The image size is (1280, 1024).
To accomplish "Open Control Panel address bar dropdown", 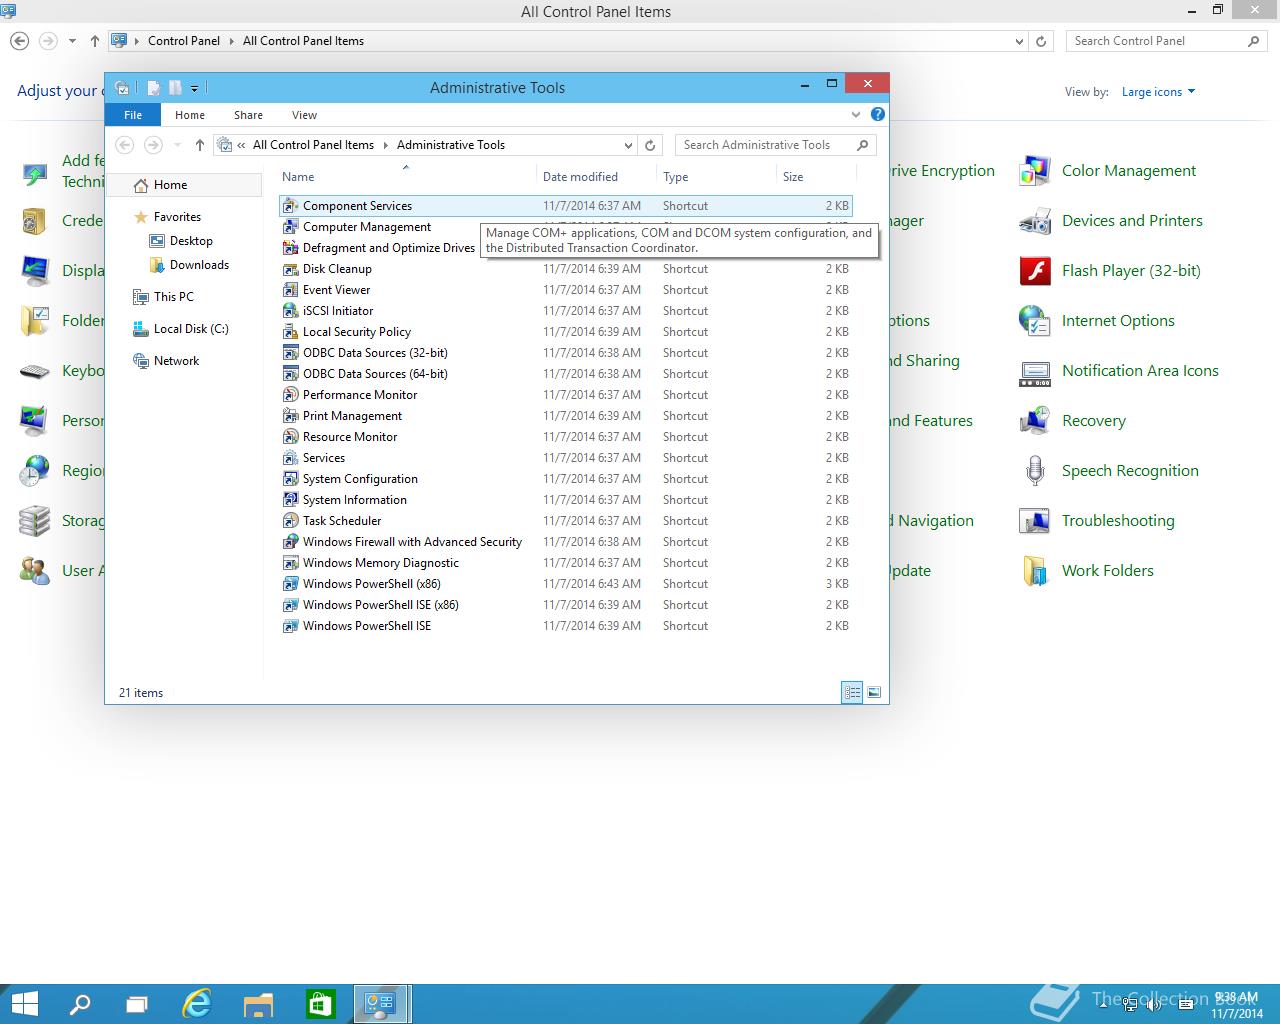I will (1019, 41).
